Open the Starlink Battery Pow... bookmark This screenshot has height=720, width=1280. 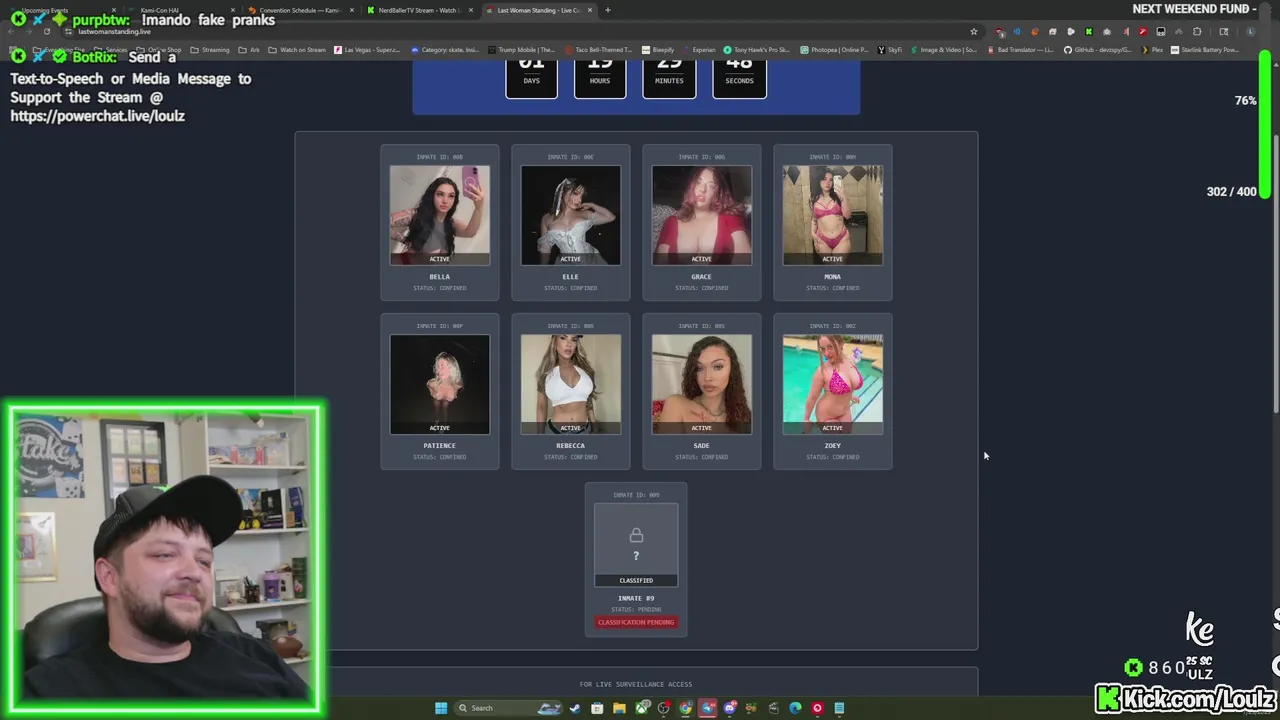pyautogui.click(x=1206, y=50)
